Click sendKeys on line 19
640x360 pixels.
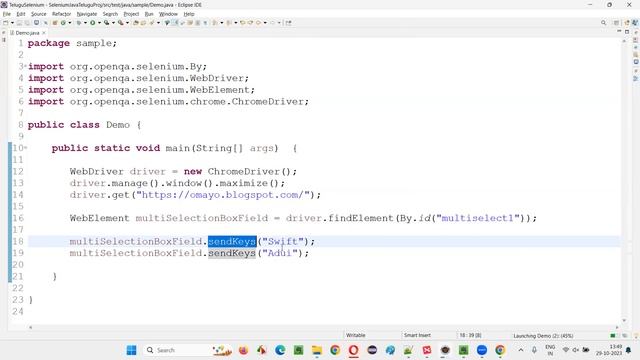(x=232, y=253)
